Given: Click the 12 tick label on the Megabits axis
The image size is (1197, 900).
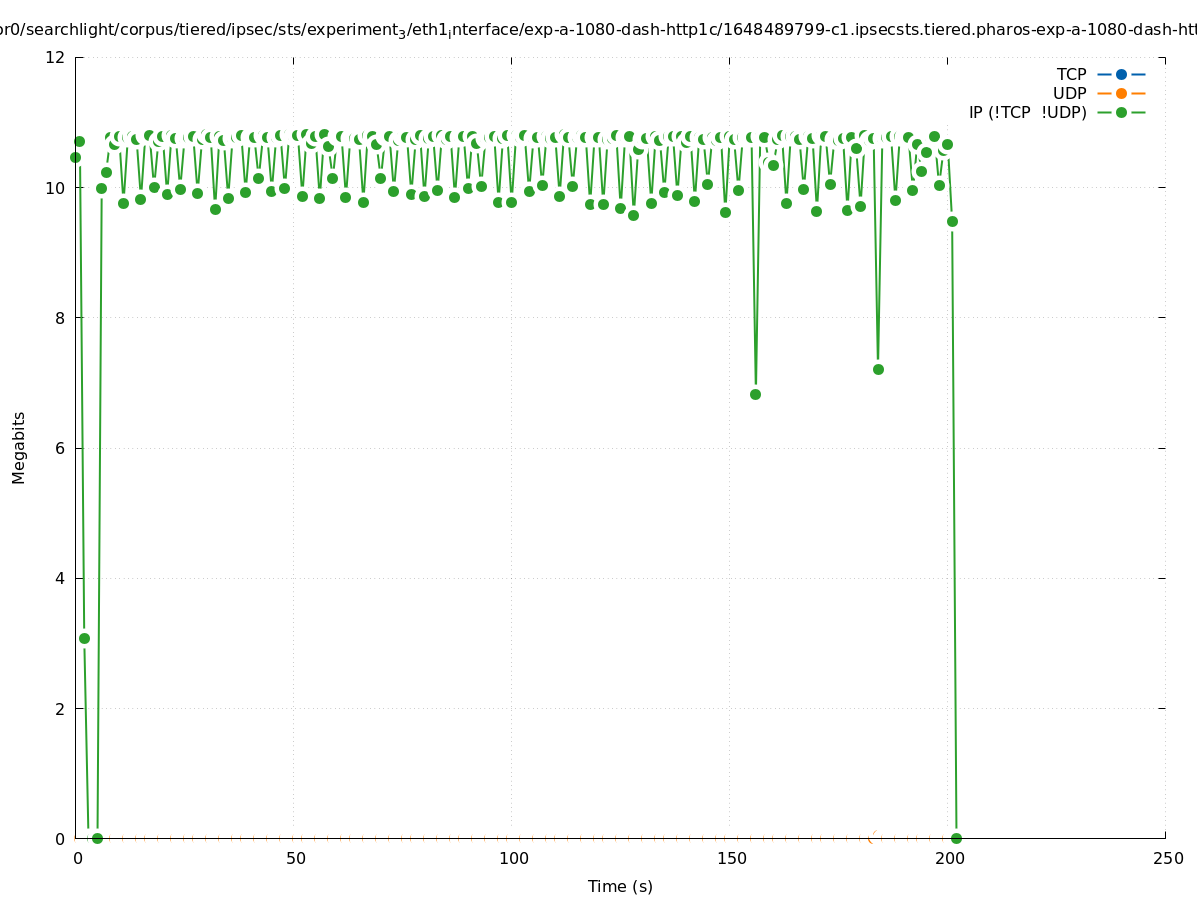Looking at the screenshot, I should pyautogui.click(x=56, y=57).
